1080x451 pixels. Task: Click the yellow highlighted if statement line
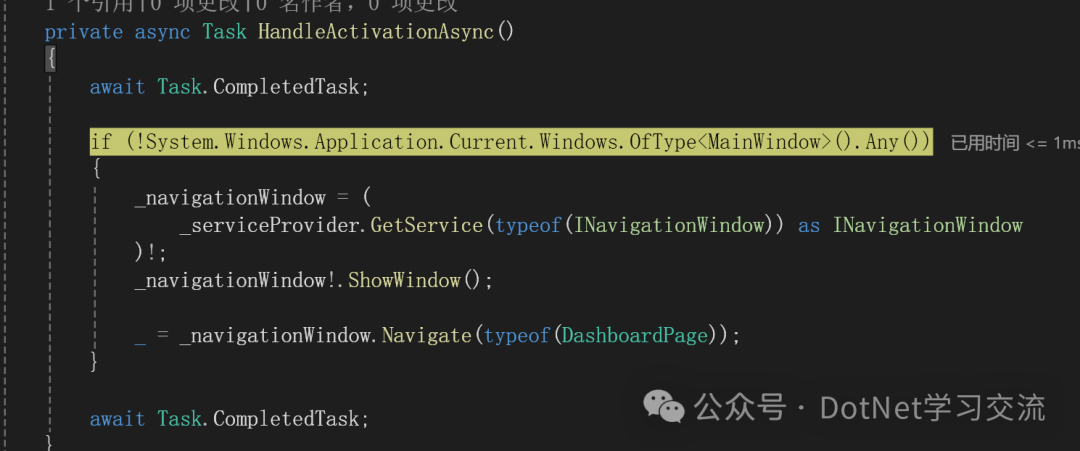pyautogui.click(x=511, y=143)
